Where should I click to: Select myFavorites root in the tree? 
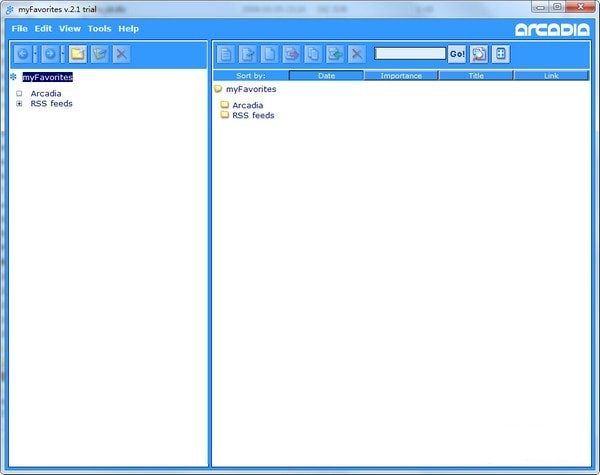pyautogui.click(x=47, y=77)
